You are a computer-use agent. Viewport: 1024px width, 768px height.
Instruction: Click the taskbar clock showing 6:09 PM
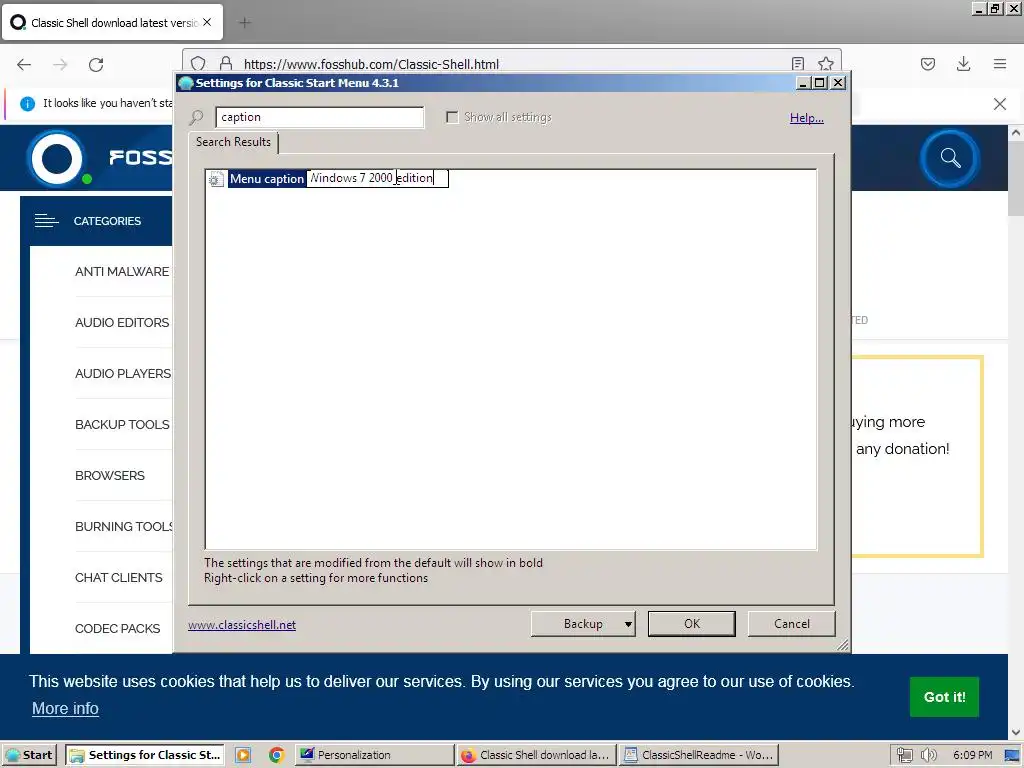972,755
